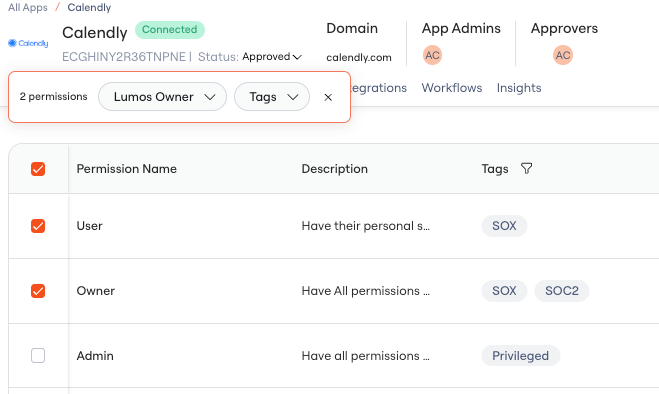Click the '2 permissions' count label
The height and width of the screenshot is (394, 659).
(53, 97)
